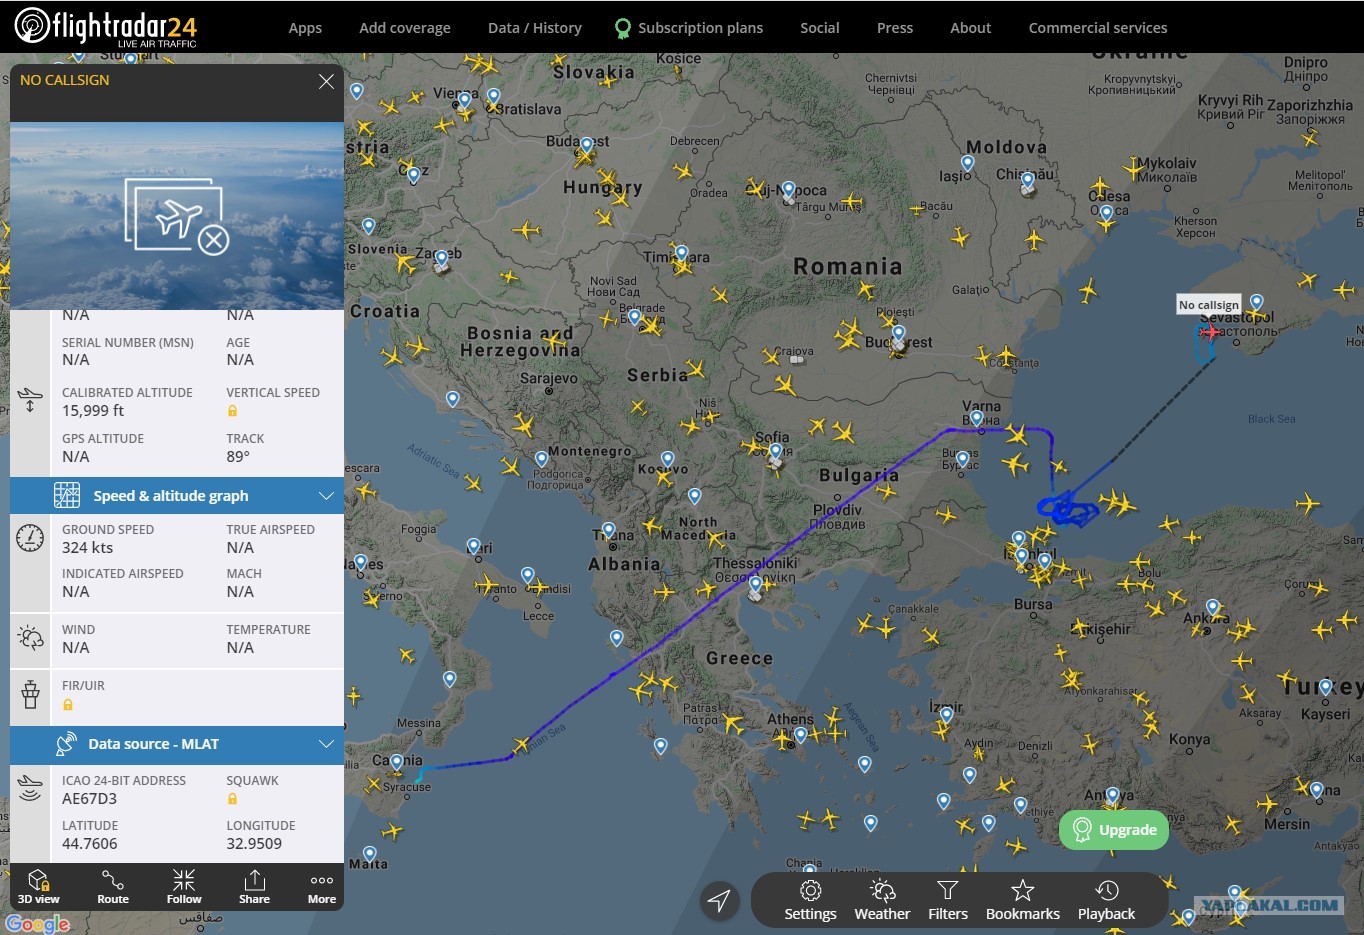Open Add coverage page

405,28
